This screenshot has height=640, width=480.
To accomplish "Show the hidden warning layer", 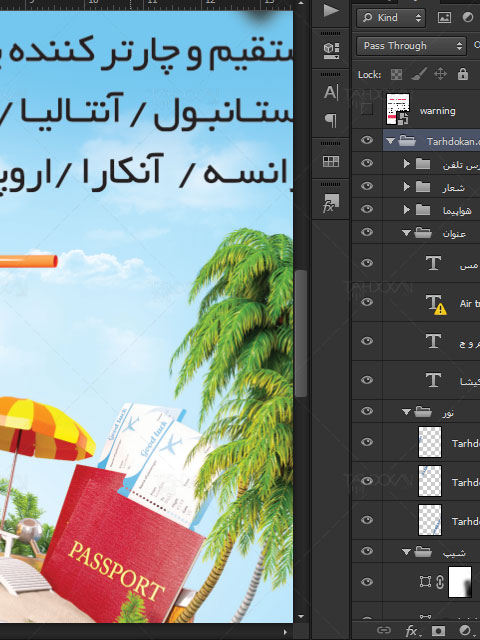I will tap(367, 109).
